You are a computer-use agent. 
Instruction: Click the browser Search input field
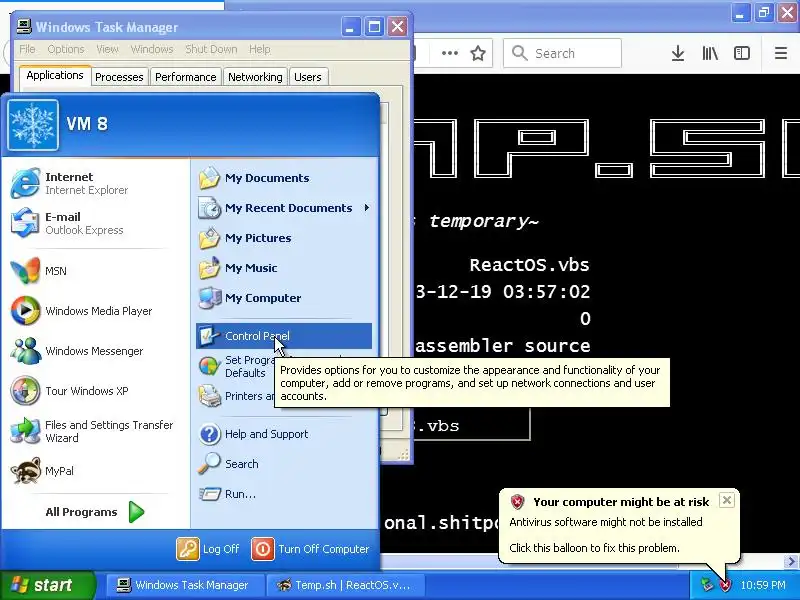562,53
